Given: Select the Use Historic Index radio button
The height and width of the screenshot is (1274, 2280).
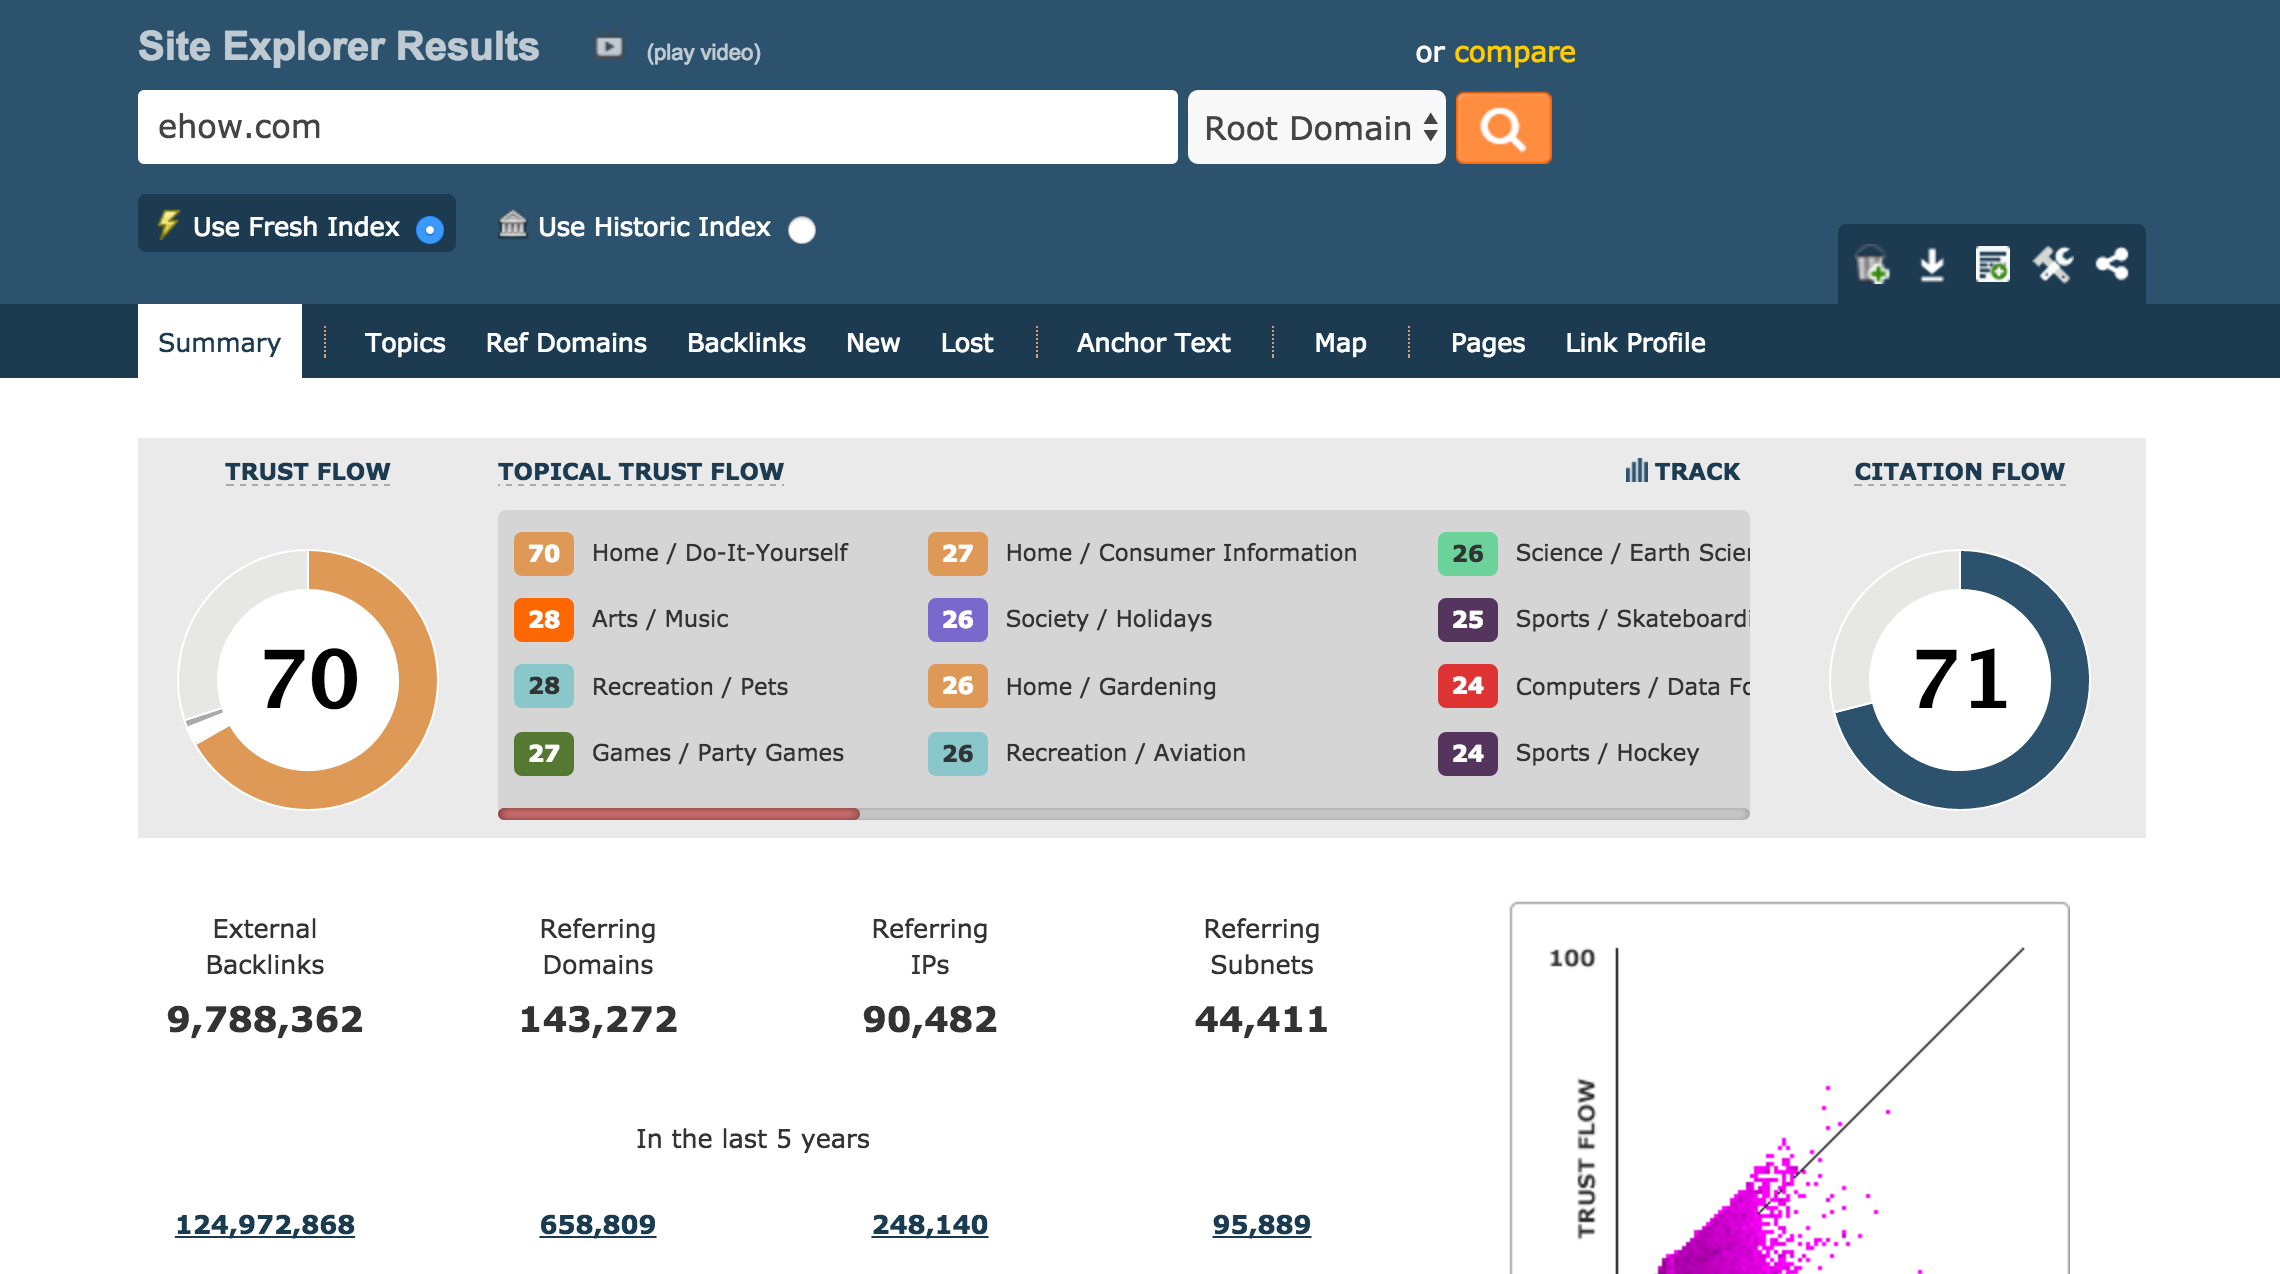Looking at the screenshot, I should pyautogui.click(x=802, y=230).
